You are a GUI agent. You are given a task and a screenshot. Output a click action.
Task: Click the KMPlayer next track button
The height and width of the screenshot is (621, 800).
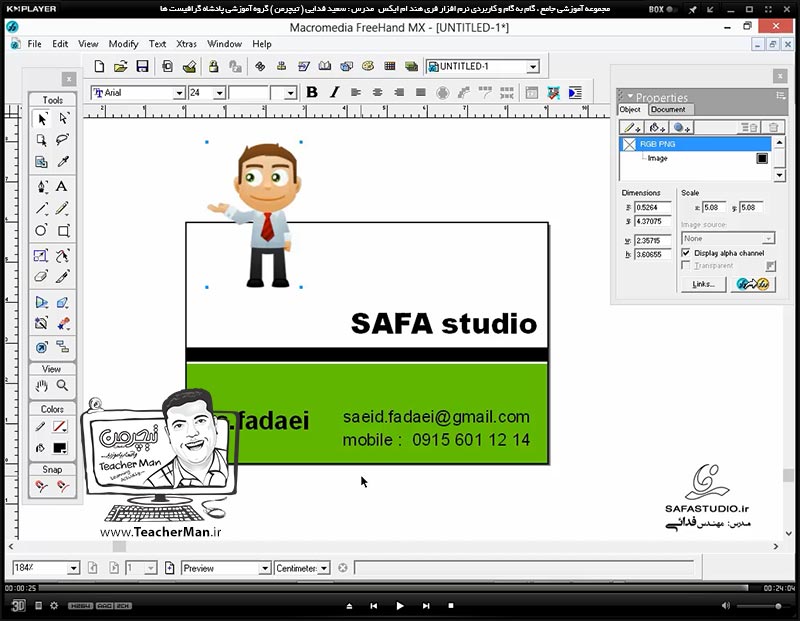click(x=426, y=606)
